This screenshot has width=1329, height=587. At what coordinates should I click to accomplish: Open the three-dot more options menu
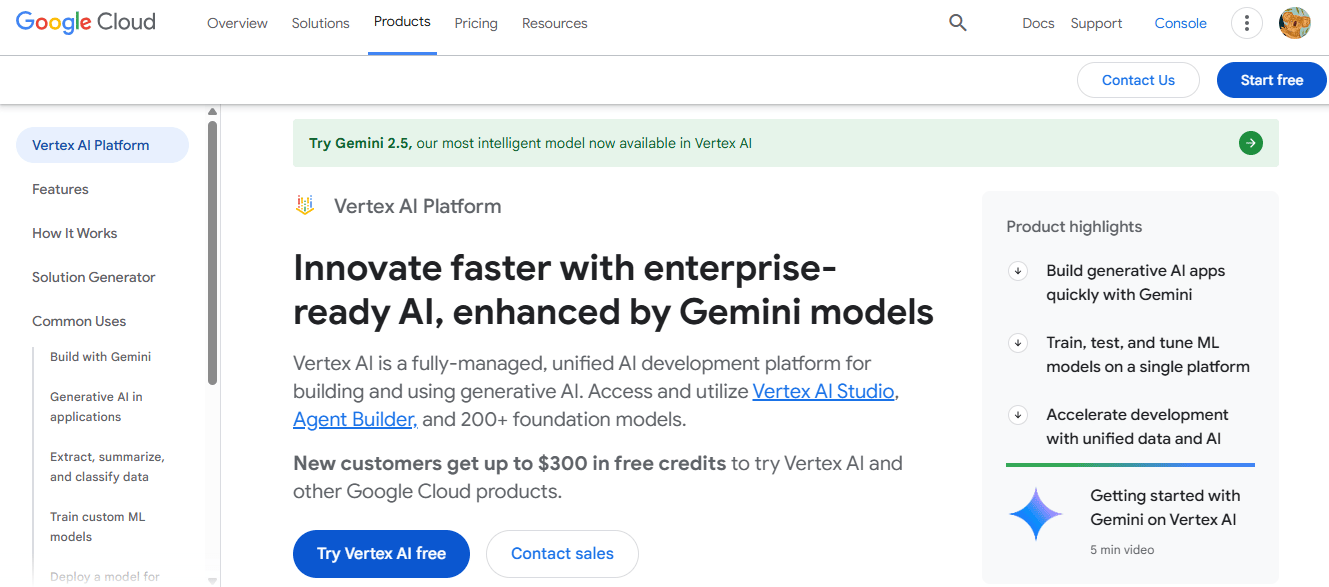click(x=1246, y=23)
